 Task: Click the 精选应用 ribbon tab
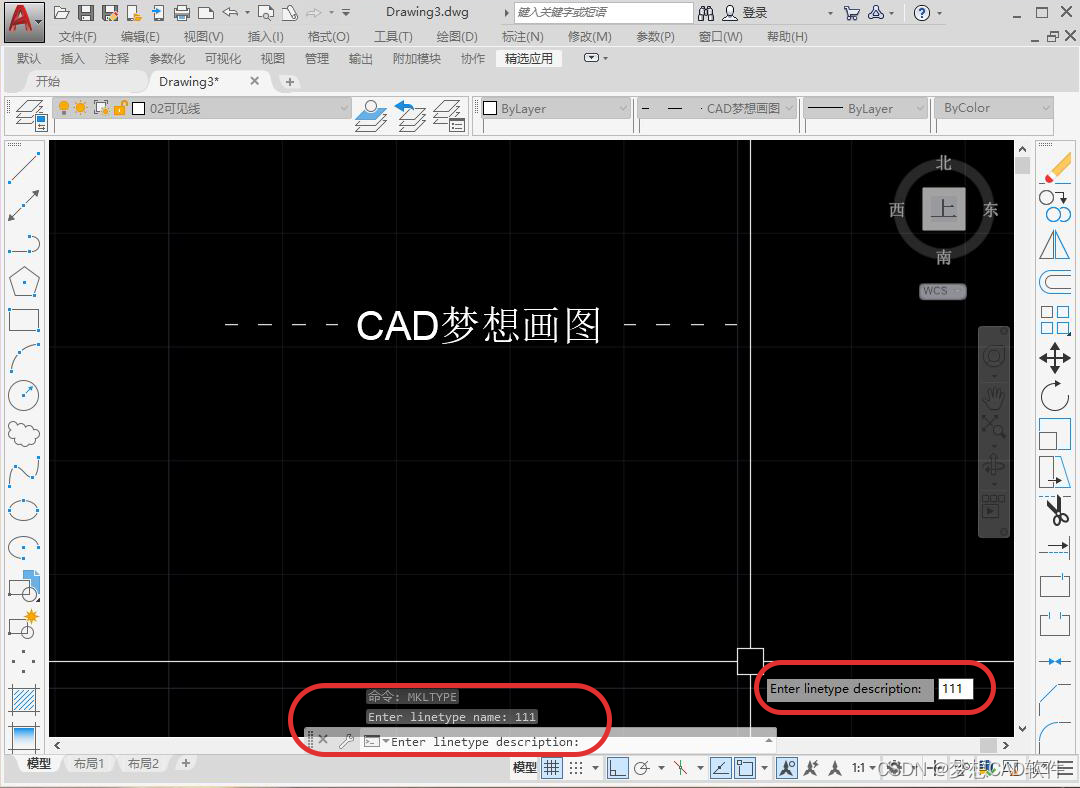[x=528, y=58]
